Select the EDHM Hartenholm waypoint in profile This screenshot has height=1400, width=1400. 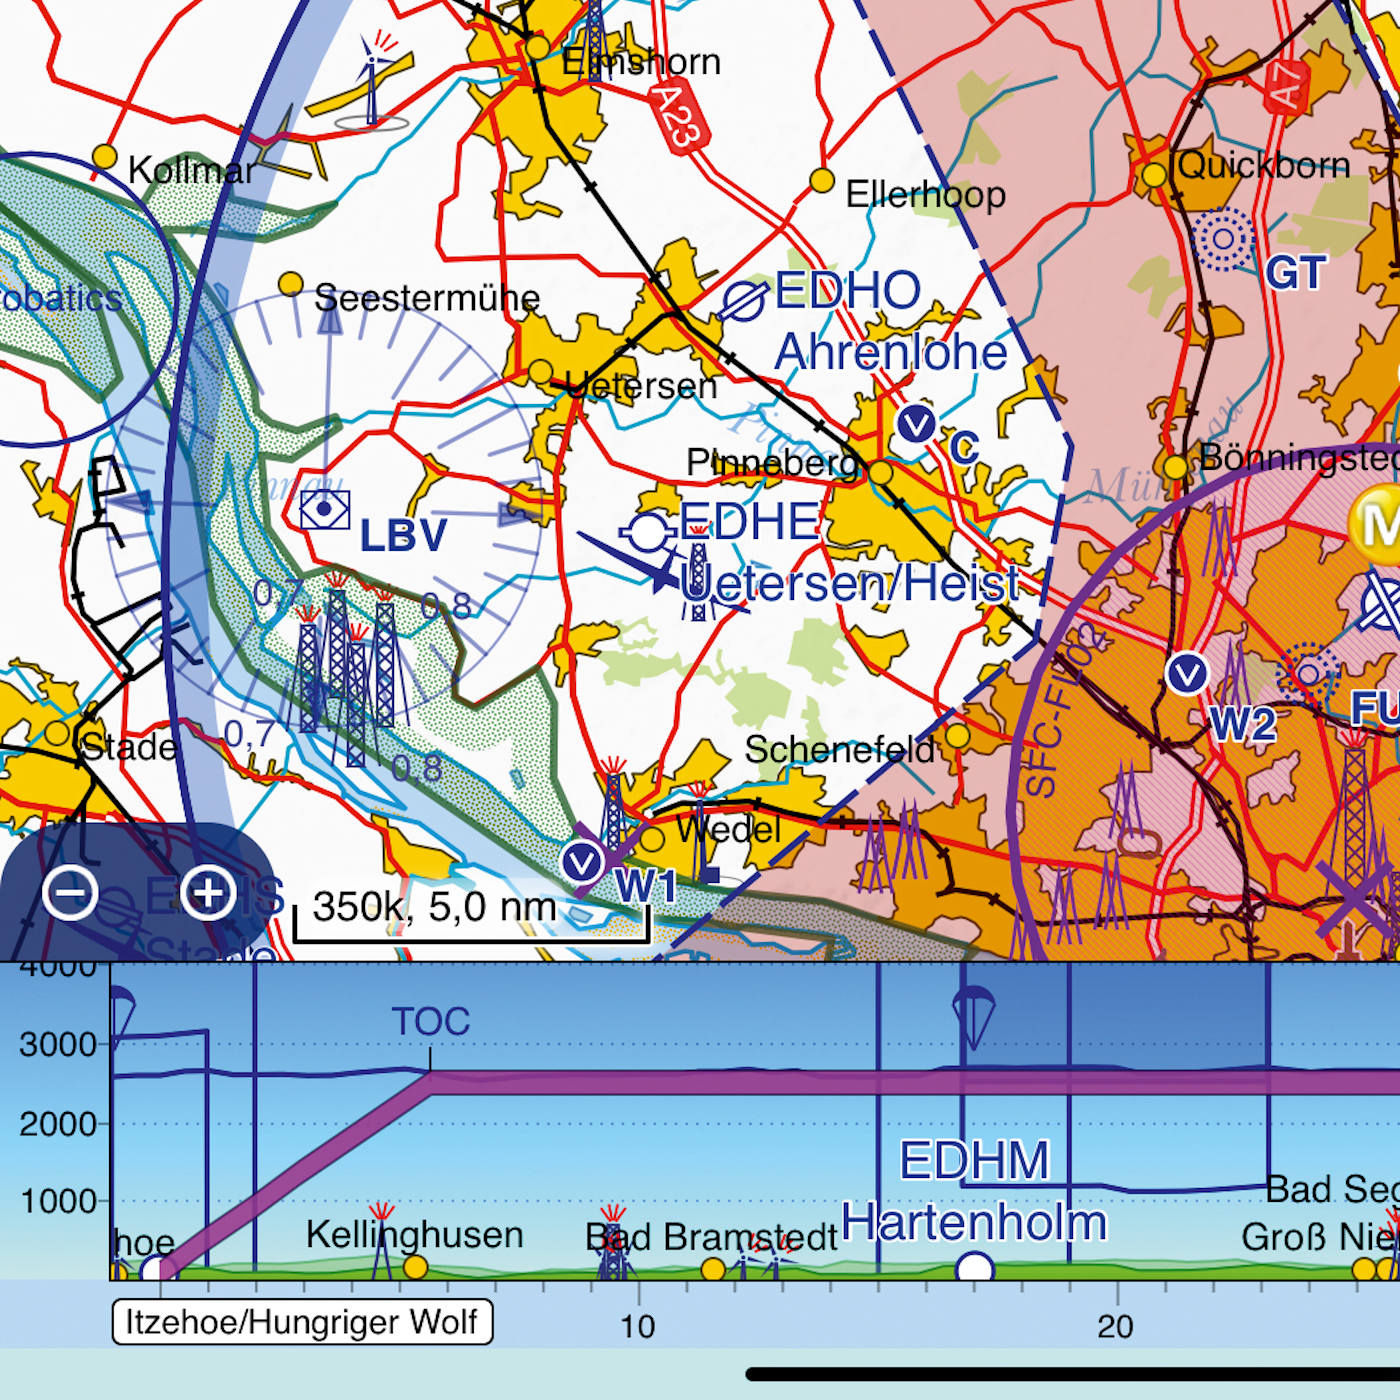(974, 1269)
